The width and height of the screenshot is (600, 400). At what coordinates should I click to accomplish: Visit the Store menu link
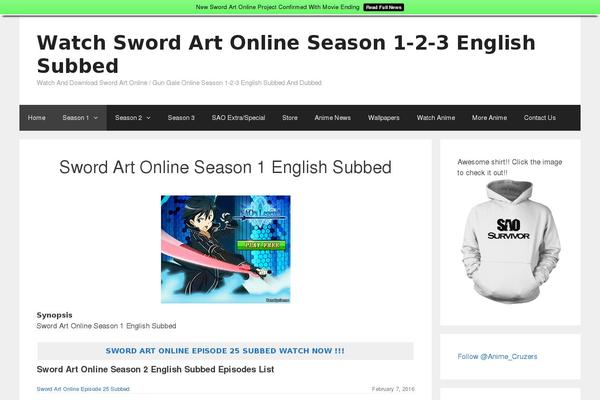(290, 118)
